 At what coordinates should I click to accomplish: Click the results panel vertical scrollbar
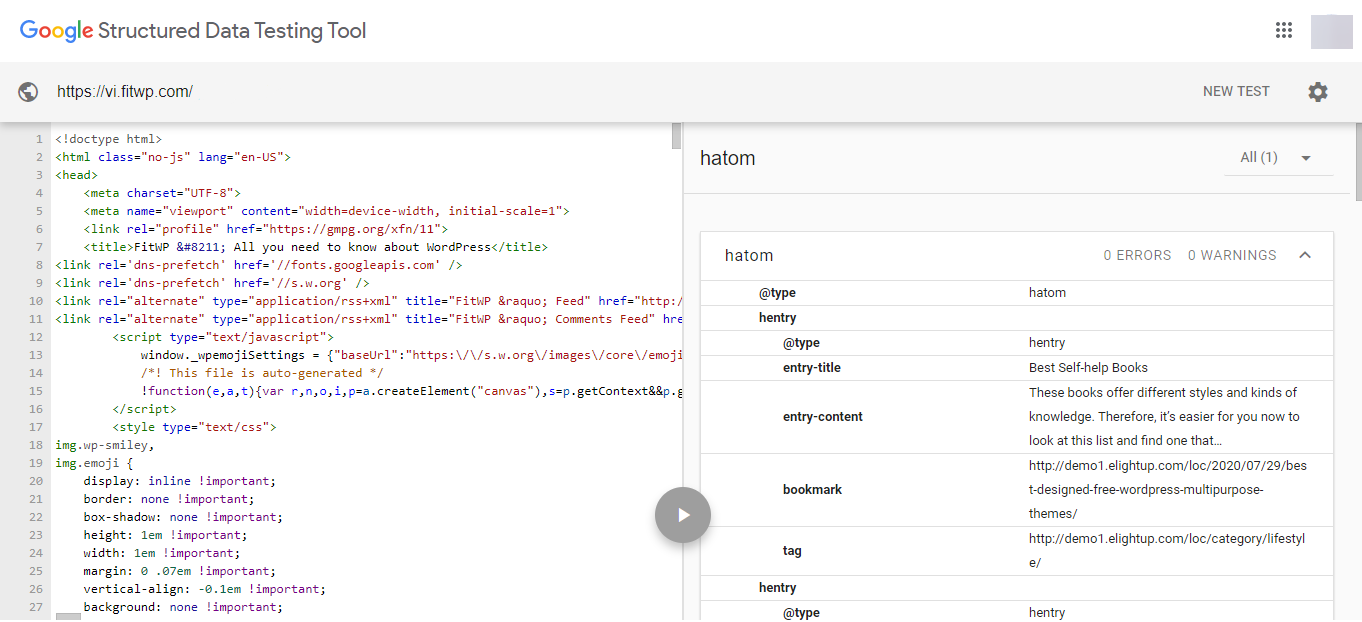[x=1356, y=160]
